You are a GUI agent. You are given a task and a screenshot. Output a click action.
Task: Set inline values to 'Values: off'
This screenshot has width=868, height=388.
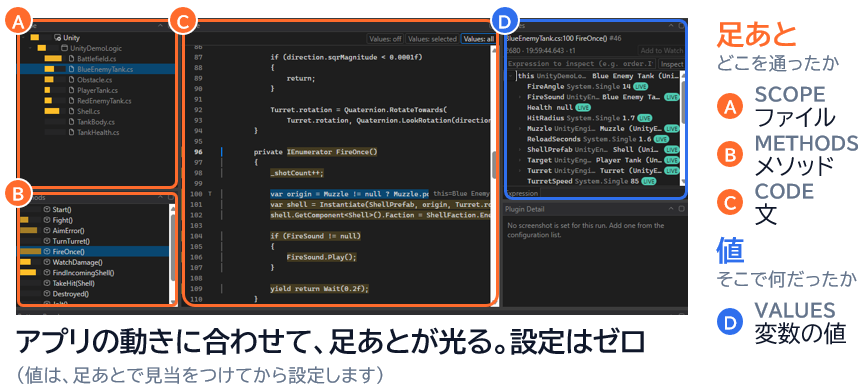click(385, 39)
